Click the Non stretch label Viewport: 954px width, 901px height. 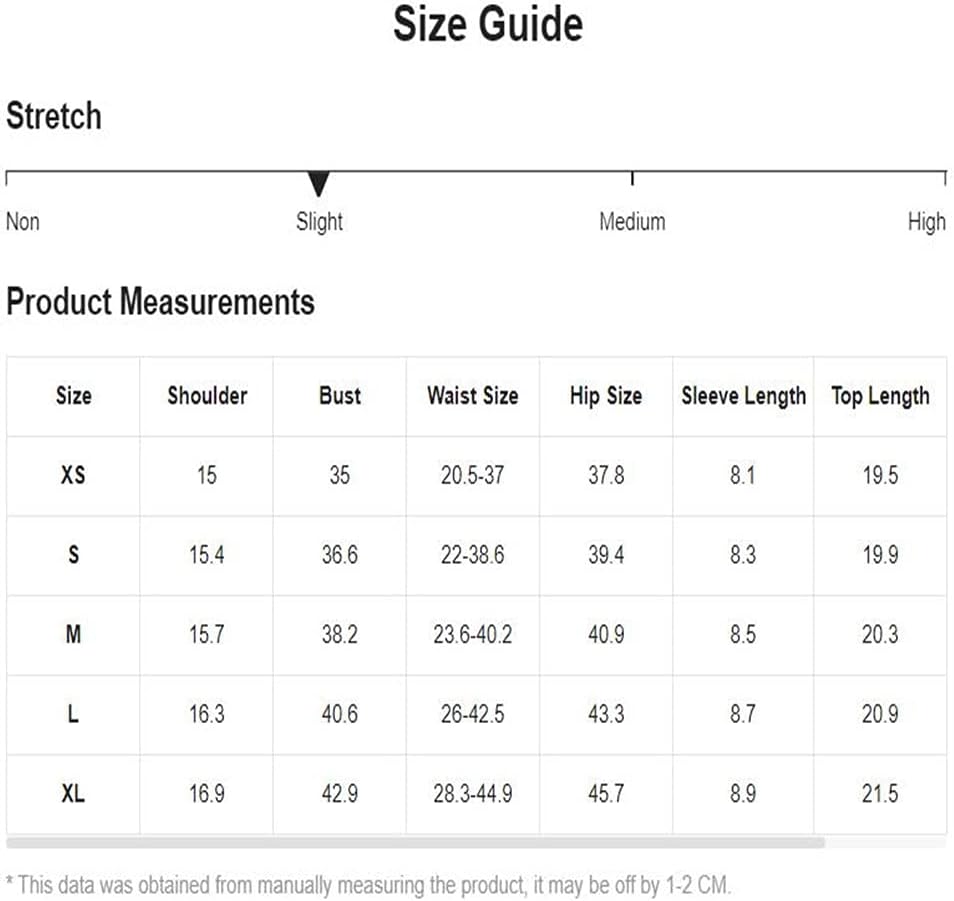[x=23, y=221]
